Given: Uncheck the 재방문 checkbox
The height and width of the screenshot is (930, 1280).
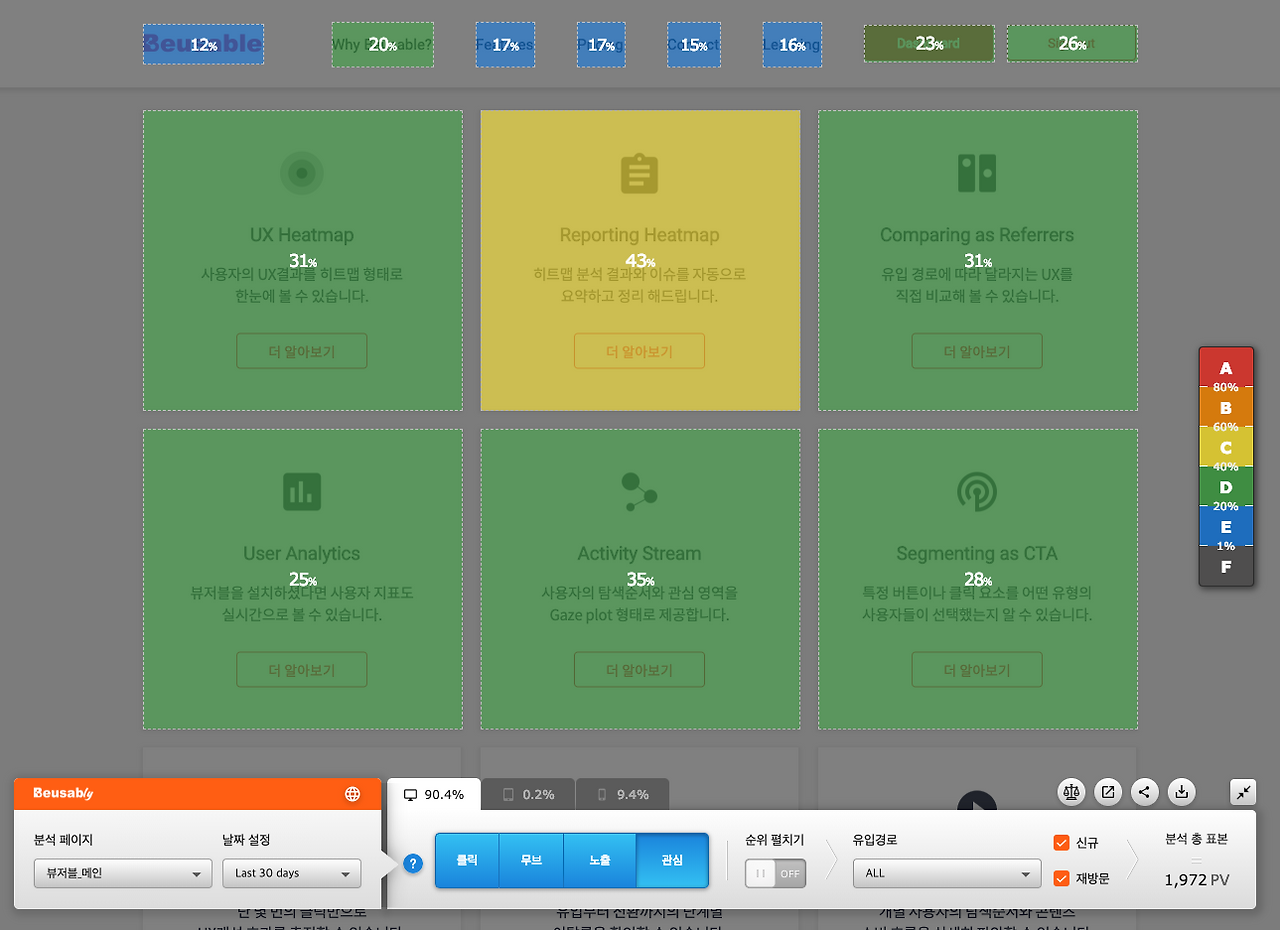Looking at the screenshot, I should tap(1062, 878).
